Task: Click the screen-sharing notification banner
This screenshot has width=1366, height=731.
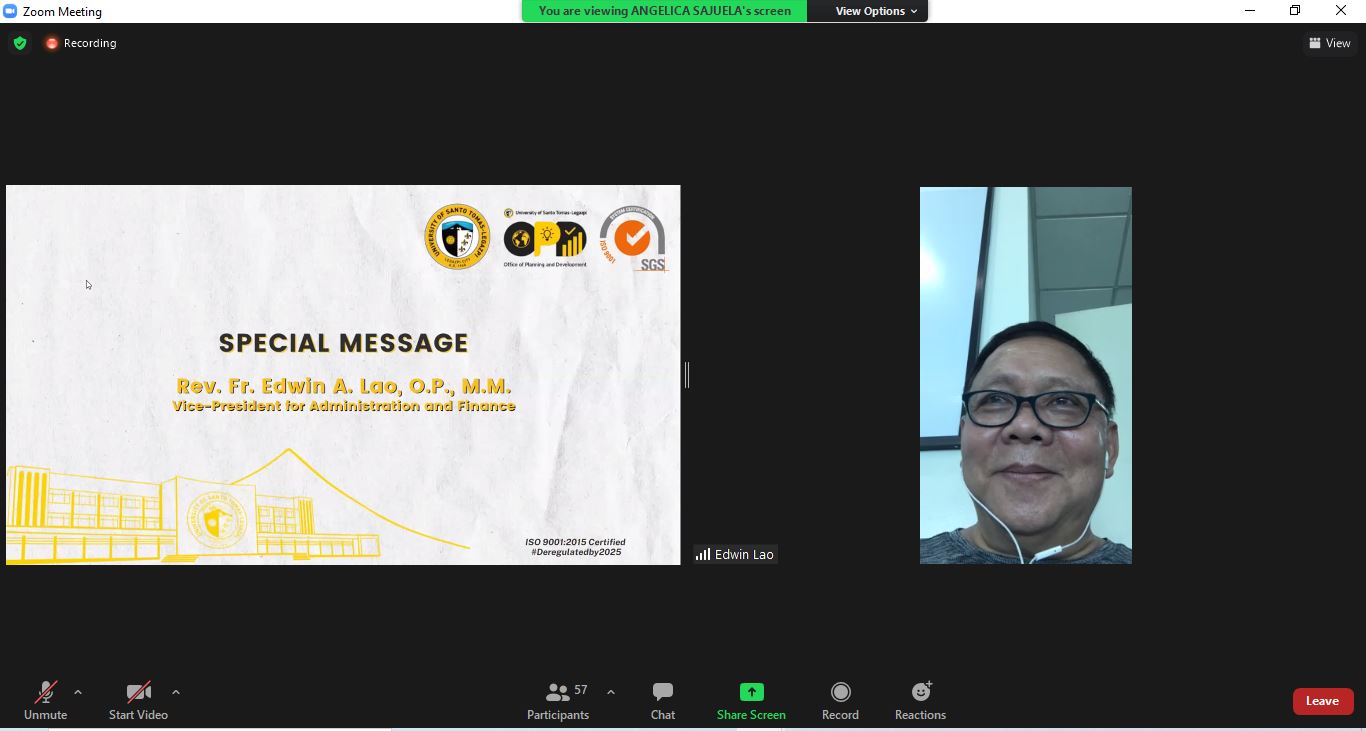Action: [664, 11]
